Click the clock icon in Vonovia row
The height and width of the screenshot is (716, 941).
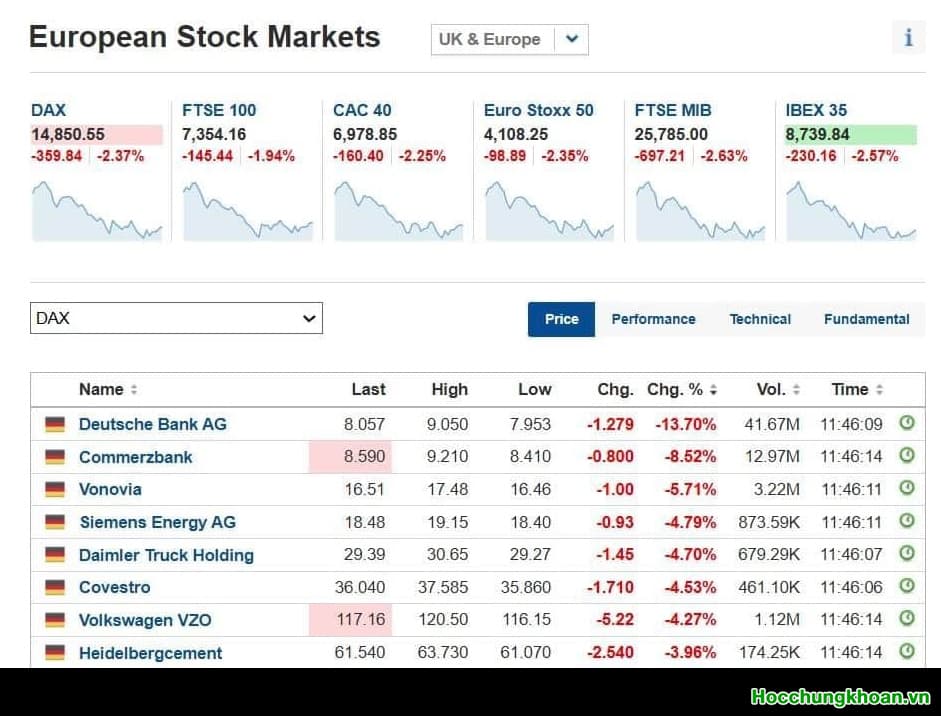(x=907, y=488)
